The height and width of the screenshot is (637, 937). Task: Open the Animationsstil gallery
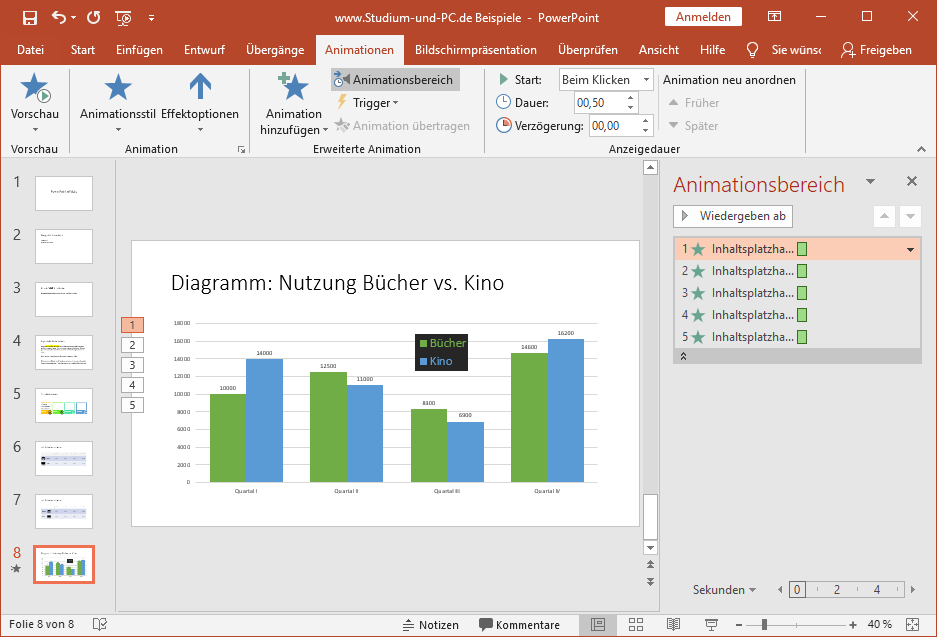click(x=118, y=101)
